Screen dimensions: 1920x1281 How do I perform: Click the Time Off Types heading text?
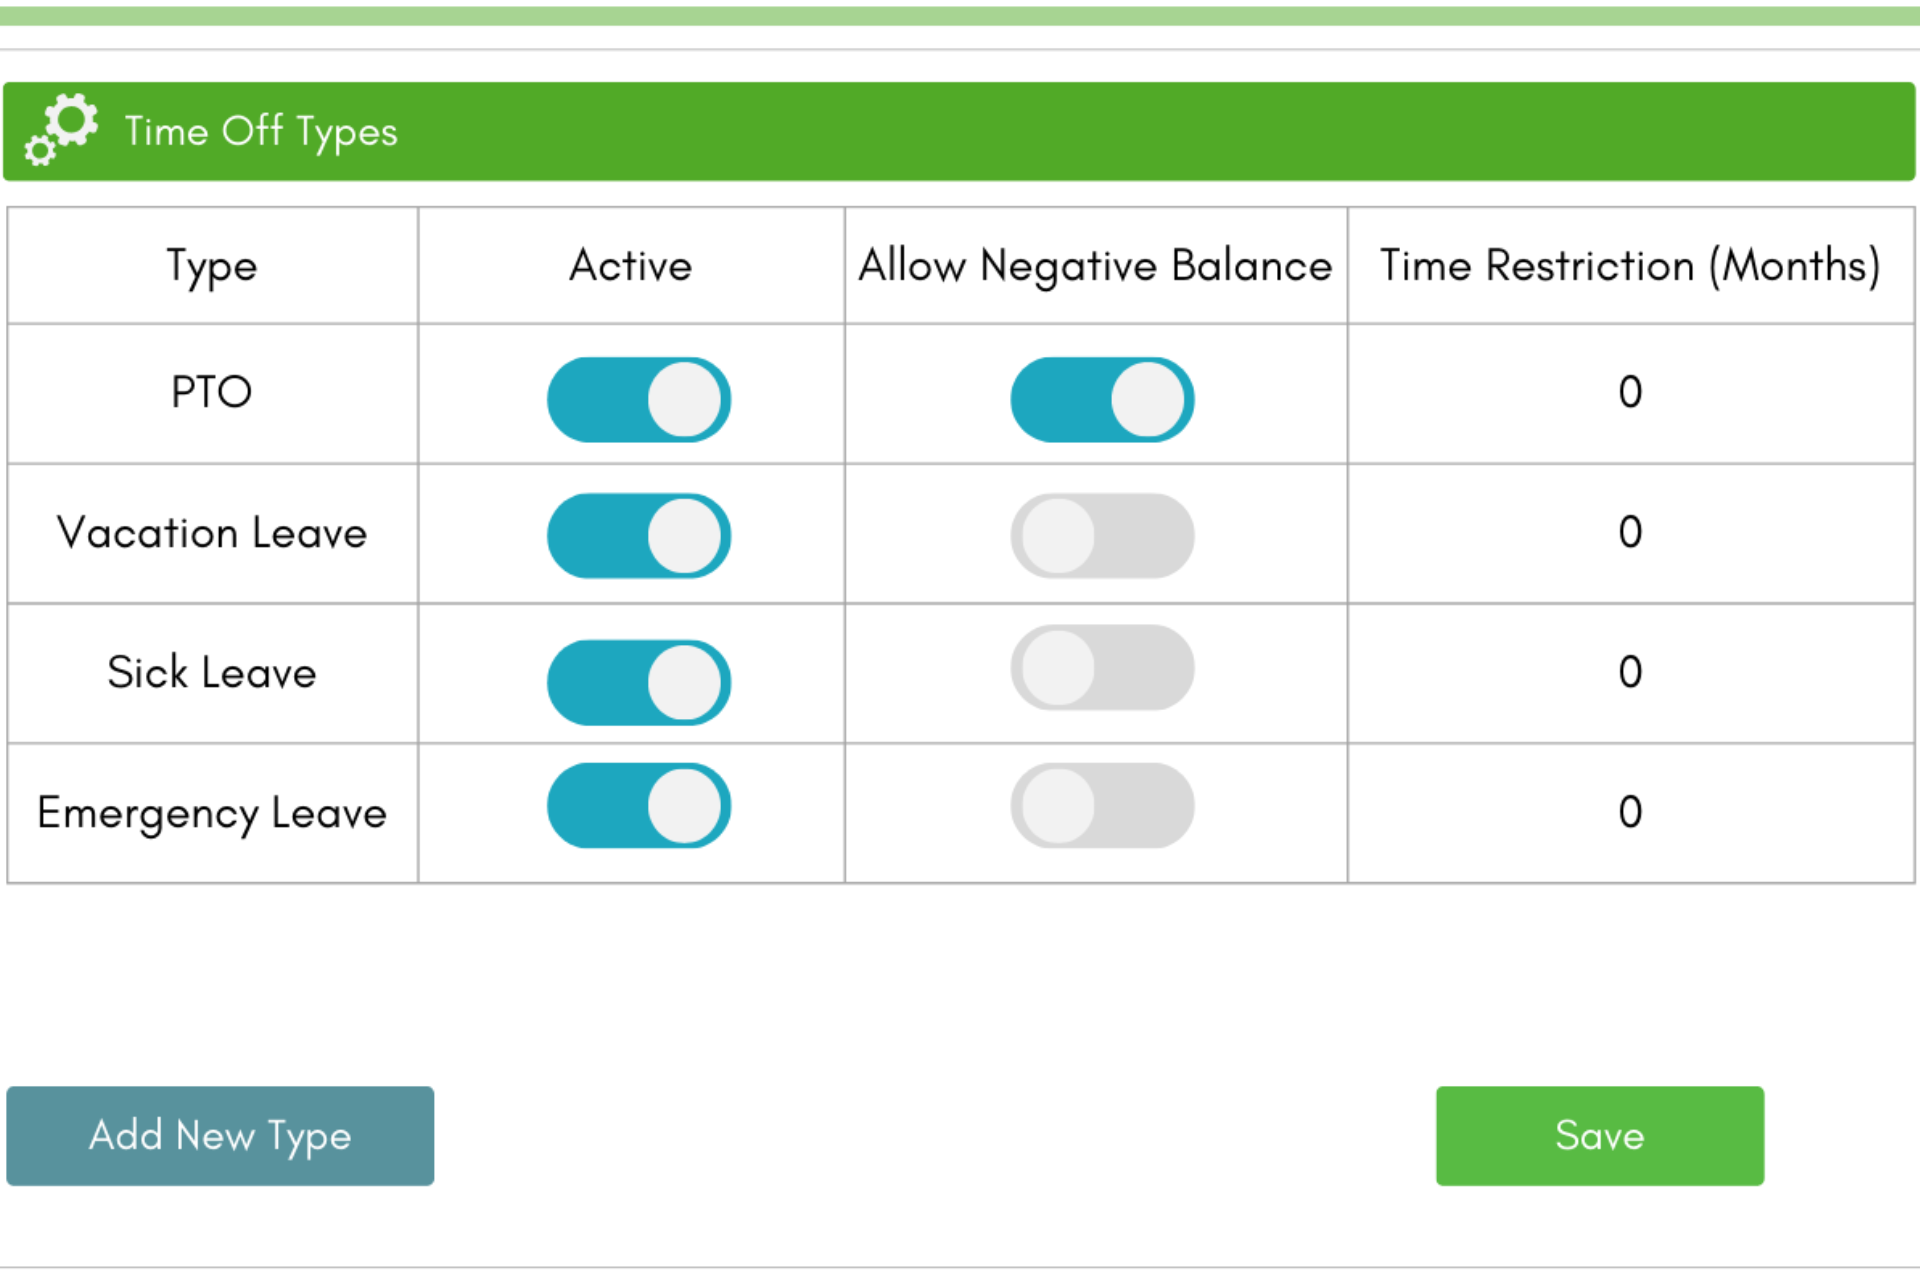(x=261, y=132)
